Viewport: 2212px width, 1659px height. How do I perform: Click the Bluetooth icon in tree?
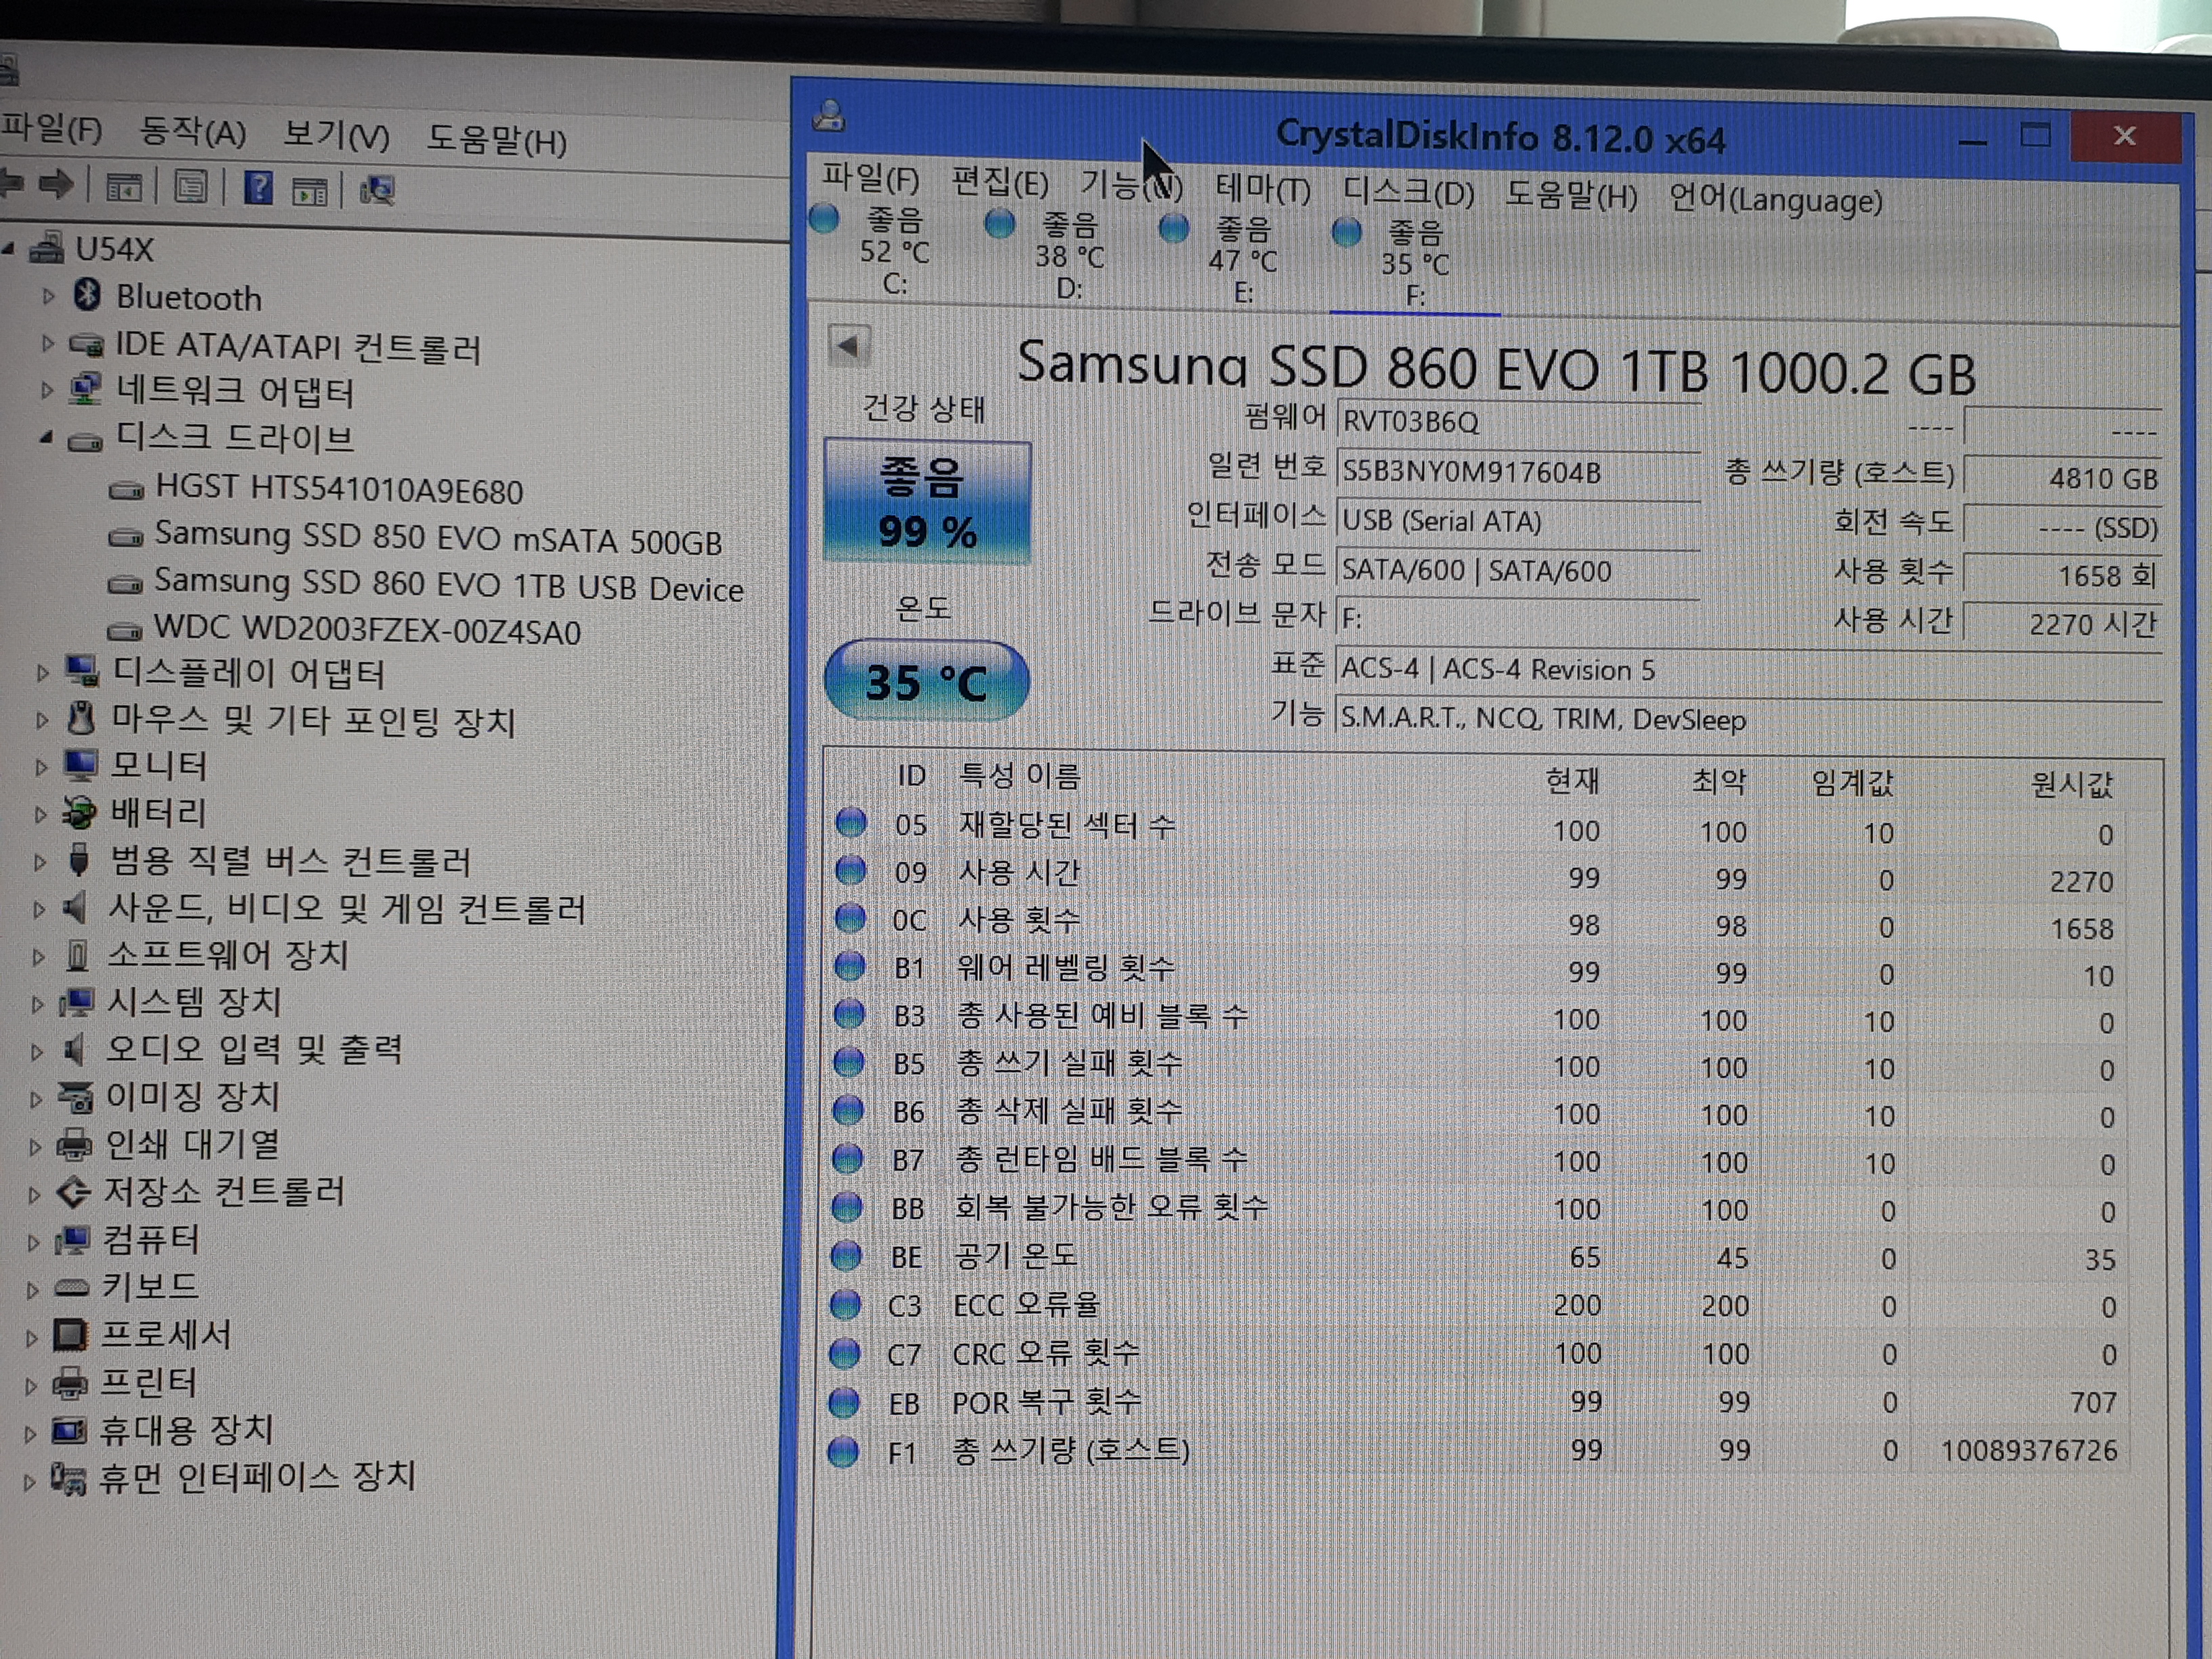pyautogui.click(x=87, y=295)
